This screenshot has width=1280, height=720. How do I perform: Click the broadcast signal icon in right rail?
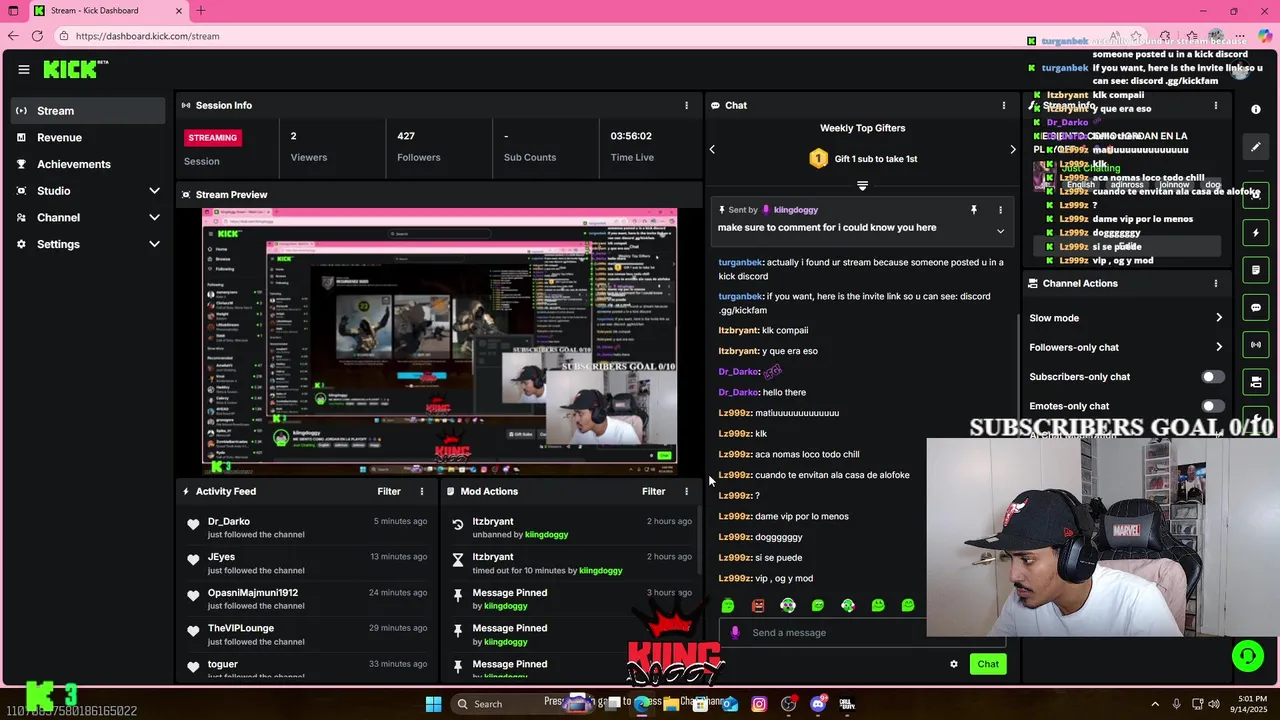click(1256, 345)
